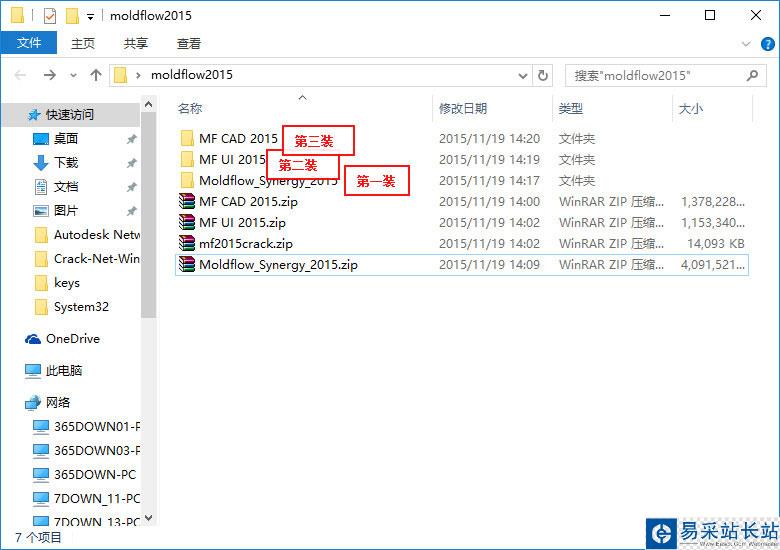Click the file name mf2015crack.zip
This screenshot has width=780, height=550.
click(246, 243)
